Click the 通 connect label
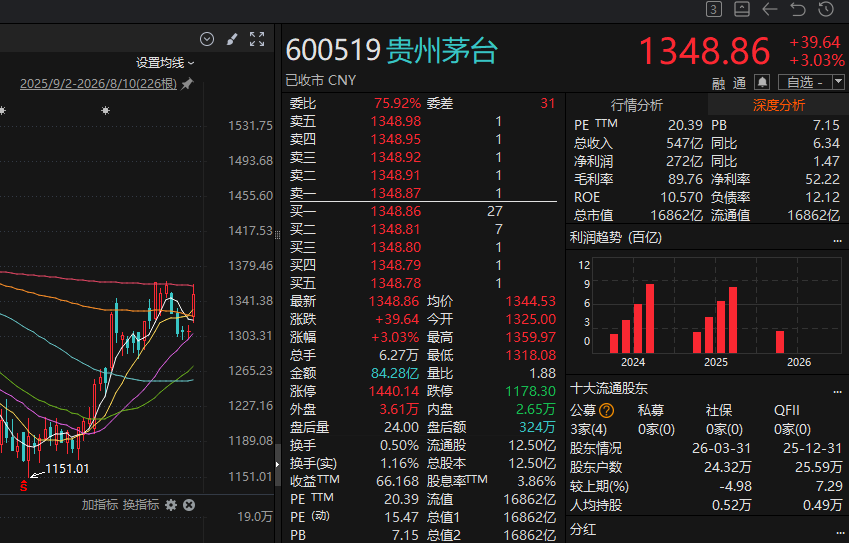Image resolution: width=849 pixels, height=543 pixels. [x=740, y=83]
